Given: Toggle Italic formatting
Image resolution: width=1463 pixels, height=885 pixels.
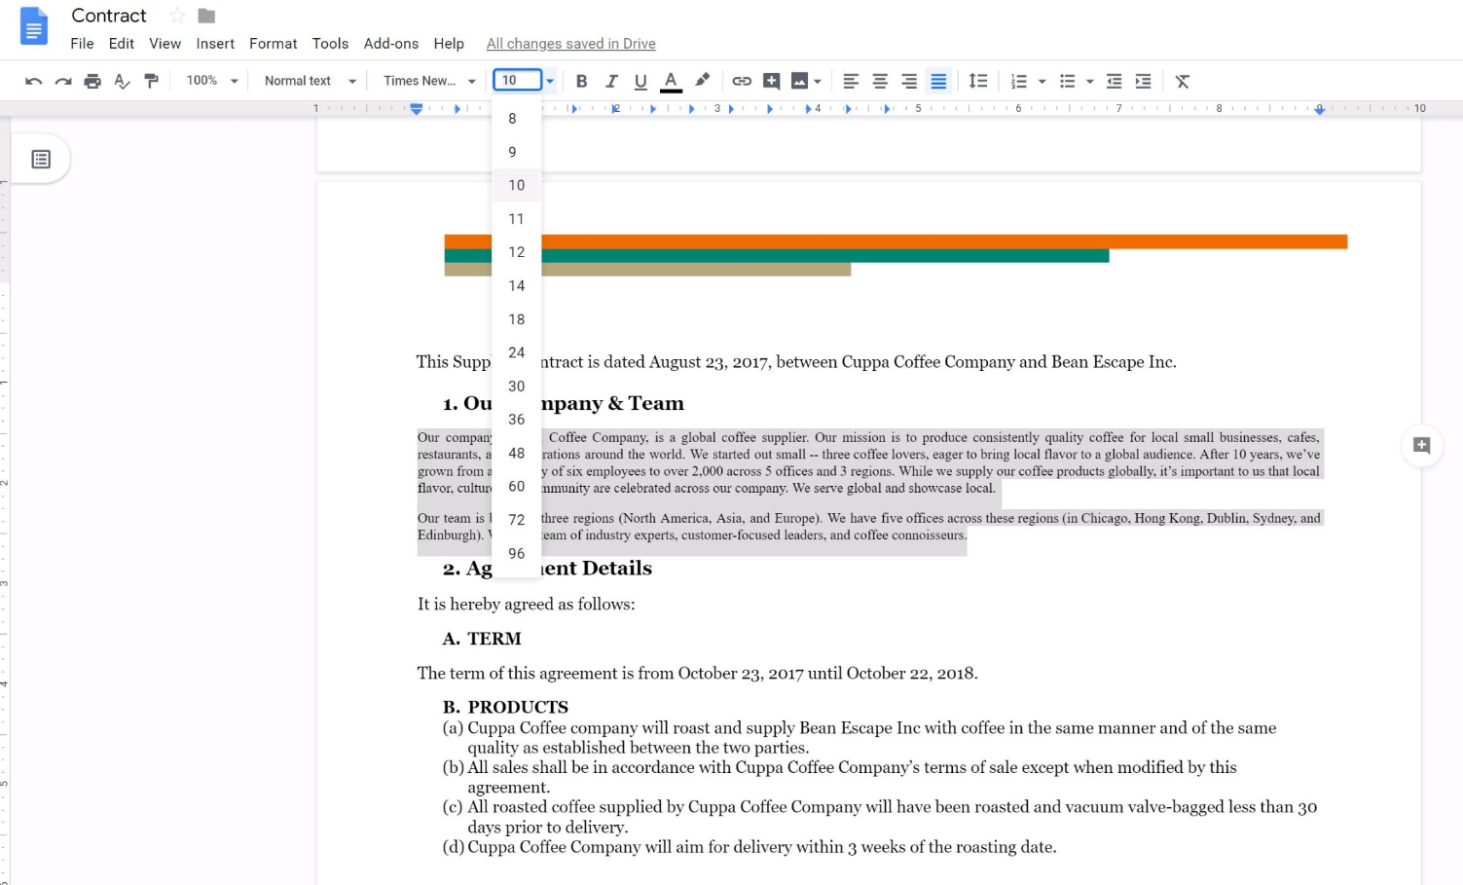Looking at the screenshot, I should (611, 81).
